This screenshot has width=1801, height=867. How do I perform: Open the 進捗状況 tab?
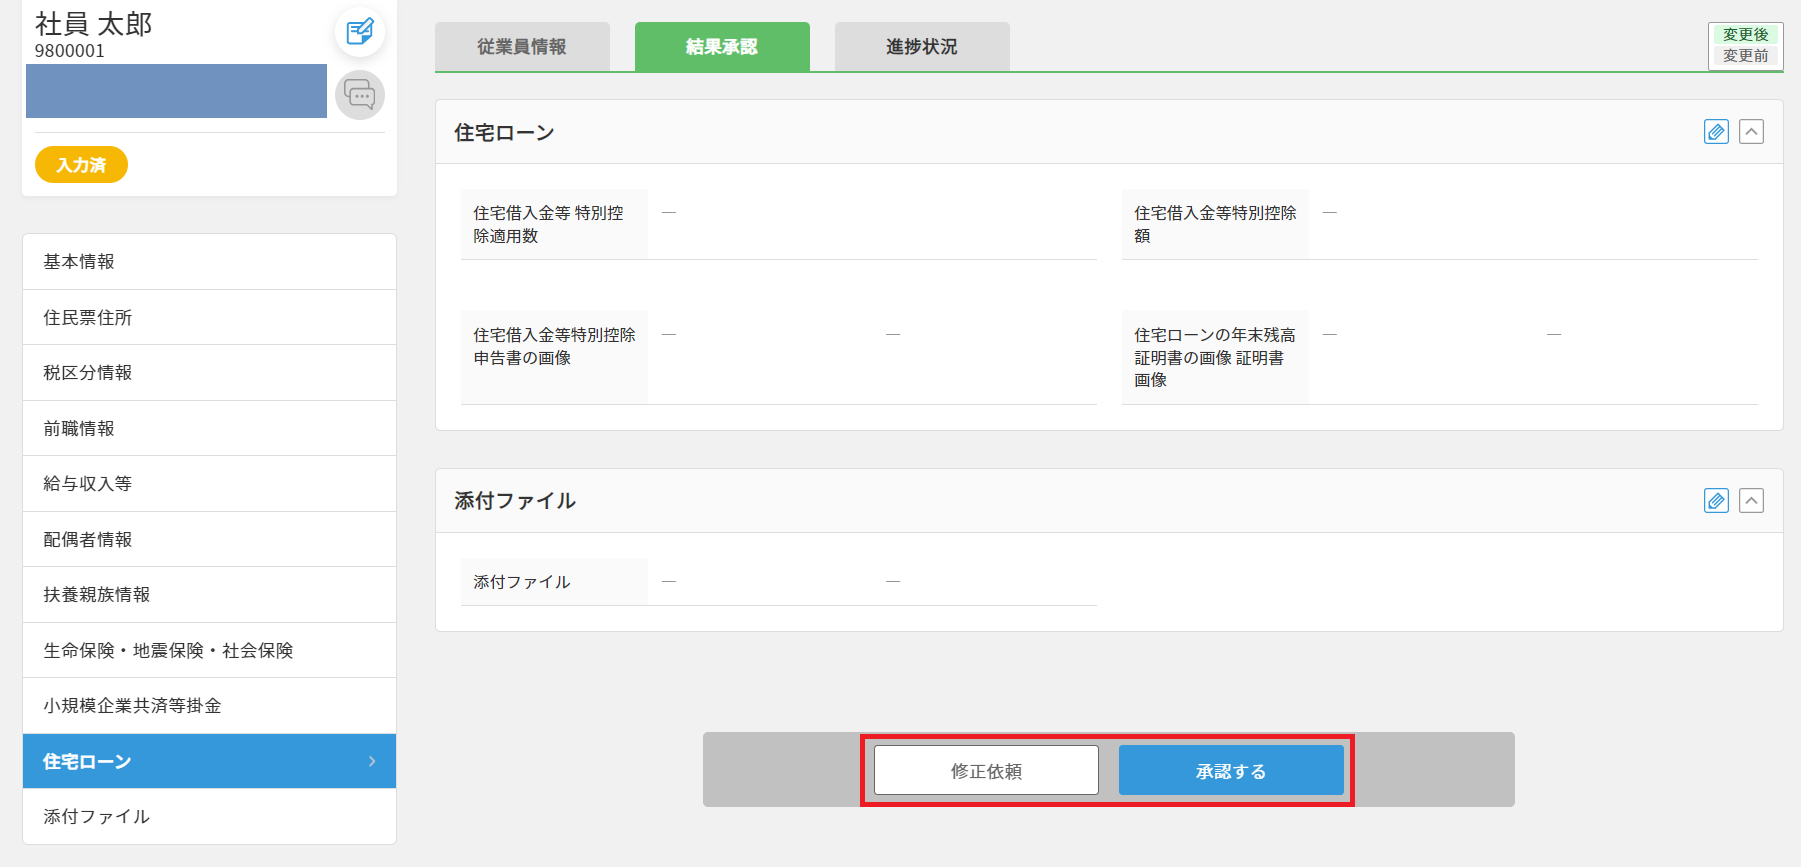922,47
